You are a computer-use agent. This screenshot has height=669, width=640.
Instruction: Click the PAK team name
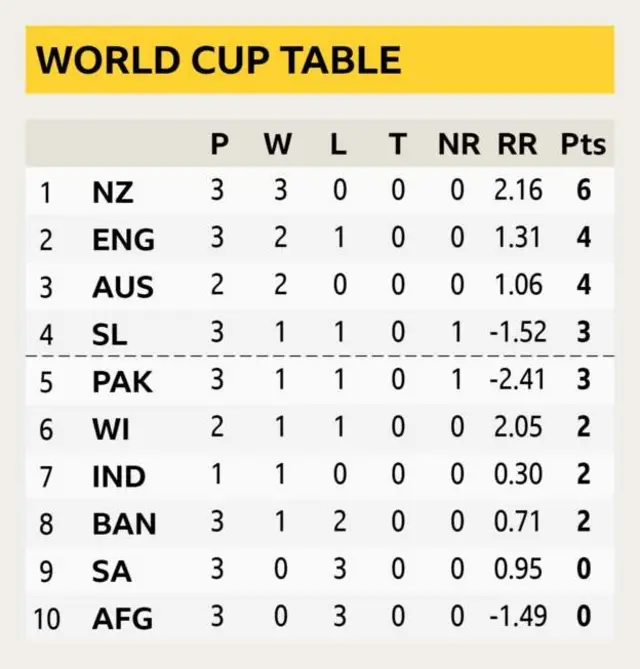click(122, 382)
